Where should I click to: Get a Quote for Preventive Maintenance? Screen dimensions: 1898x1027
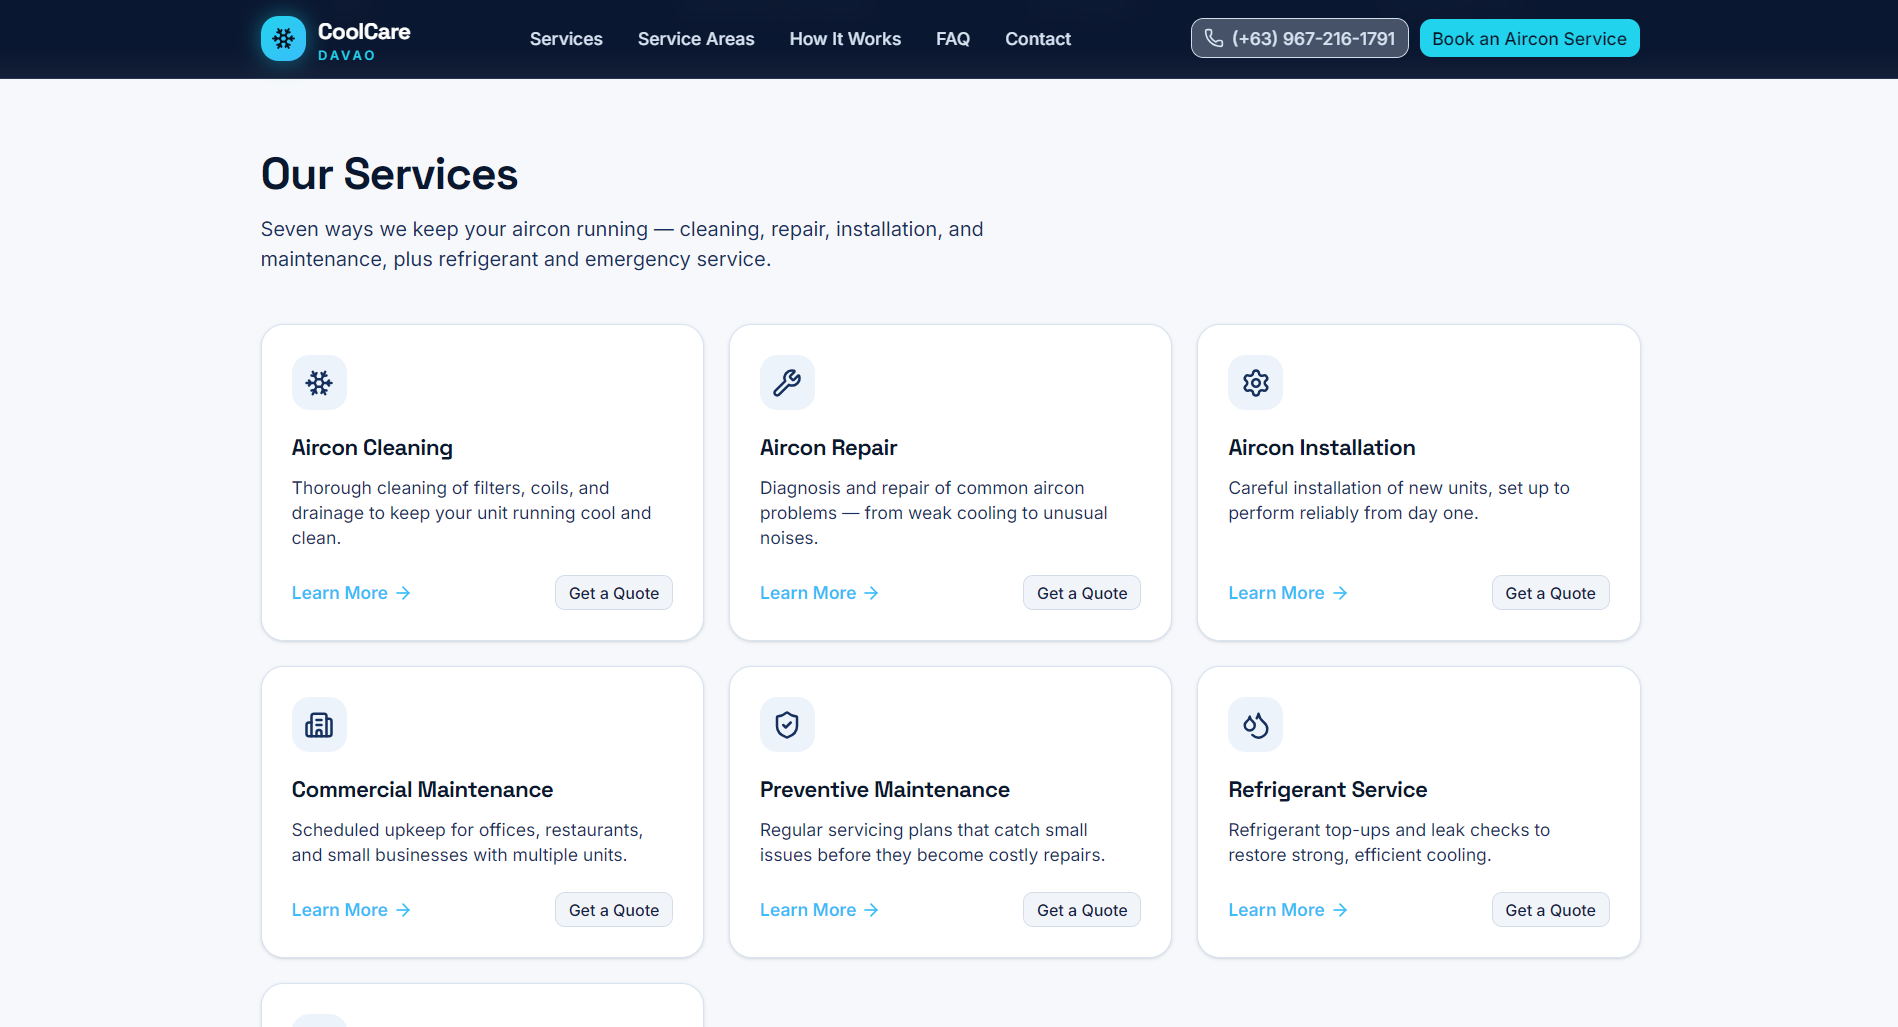click(x=1082, y=910)
